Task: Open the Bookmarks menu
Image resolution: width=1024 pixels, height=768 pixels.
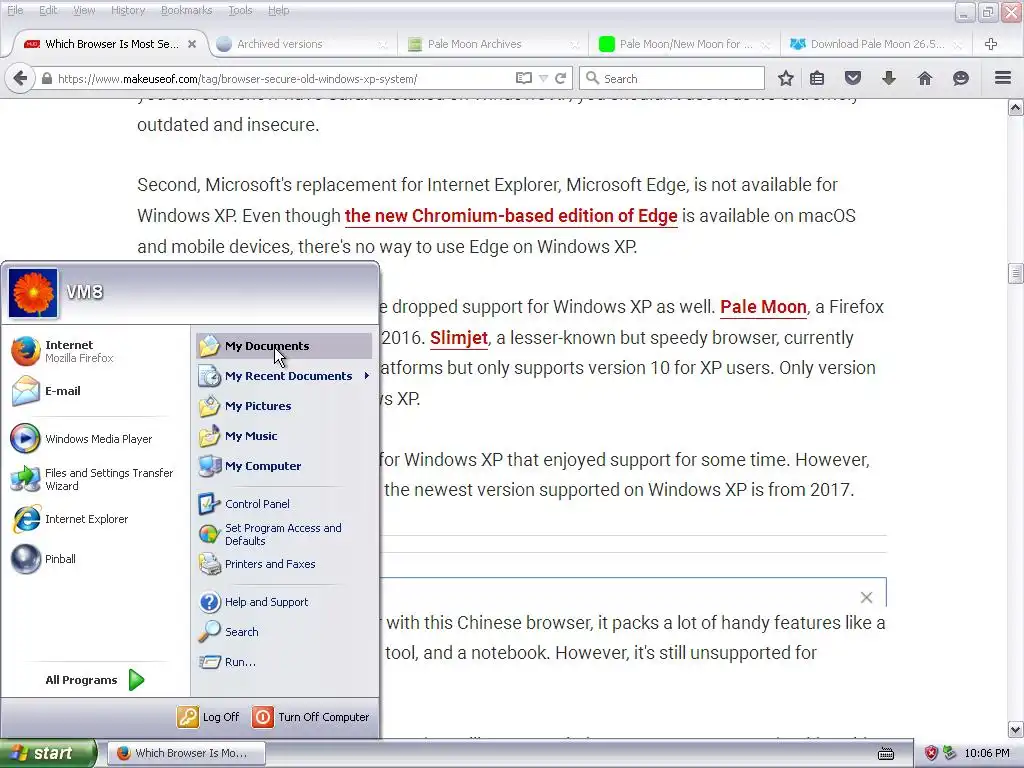Action: tap(186, 10)
